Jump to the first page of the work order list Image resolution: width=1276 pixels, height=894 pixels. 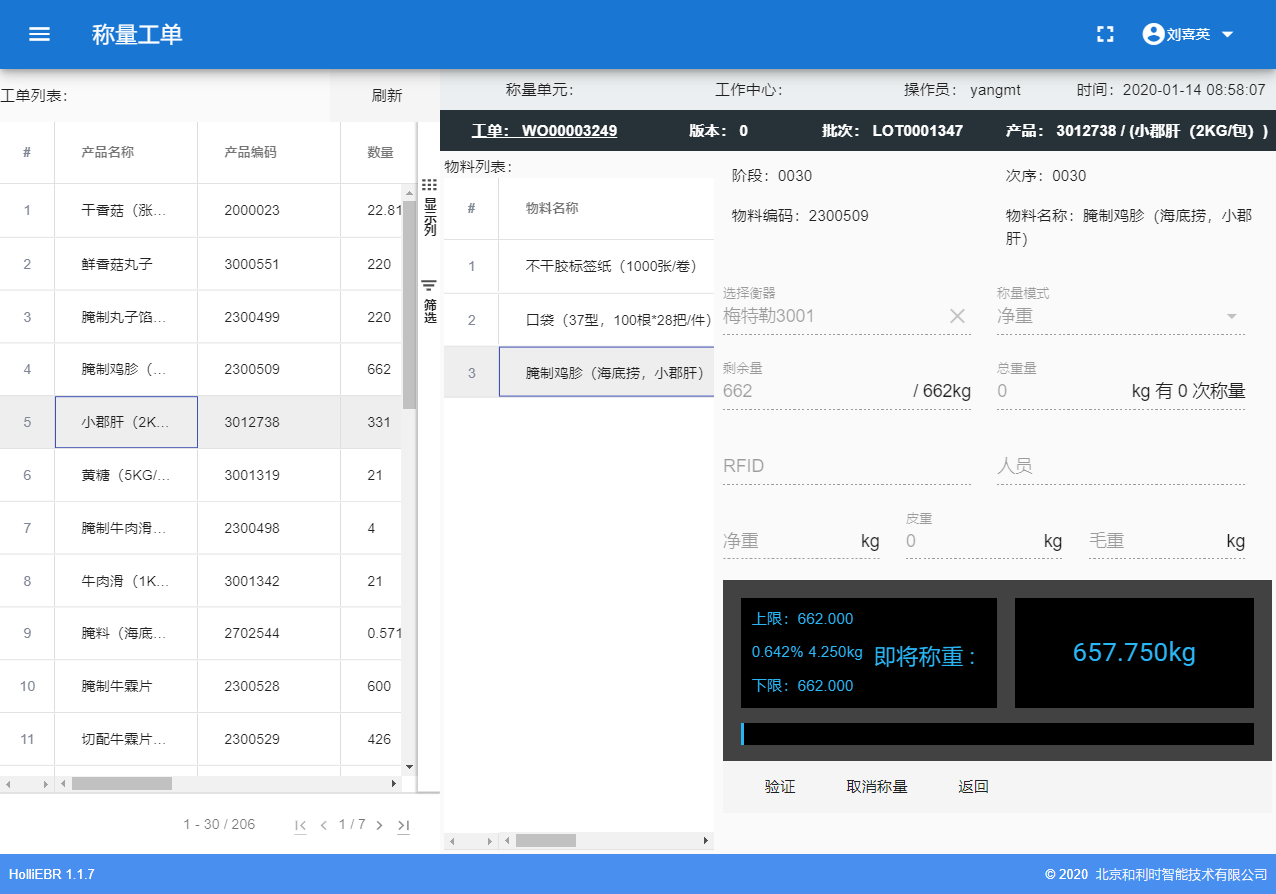300,824
